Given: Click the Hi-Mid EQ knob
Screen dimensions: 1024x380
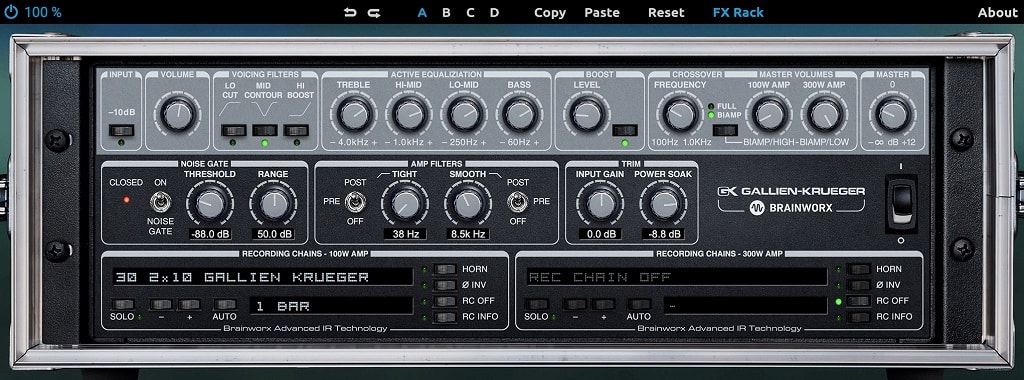Looking at the screenshot, I should click(409, 115).
